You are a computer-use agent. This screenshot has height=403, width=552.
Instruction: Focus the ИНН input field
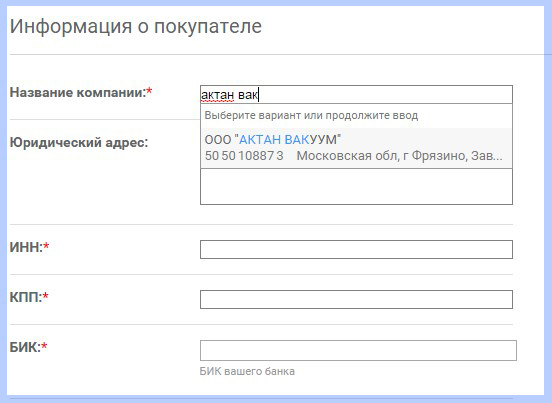[x=356, y=250]
